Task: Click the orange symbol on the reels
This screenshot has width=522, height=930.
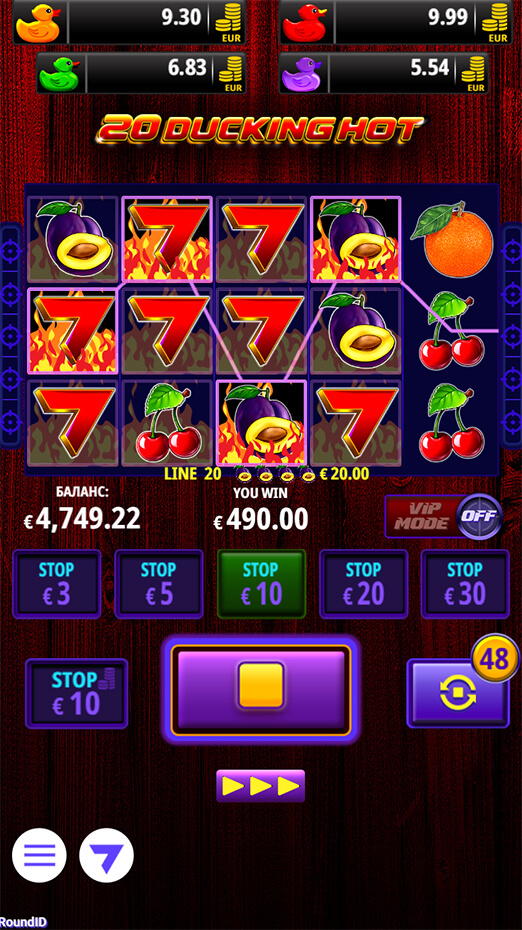Action: coord(458,242)
